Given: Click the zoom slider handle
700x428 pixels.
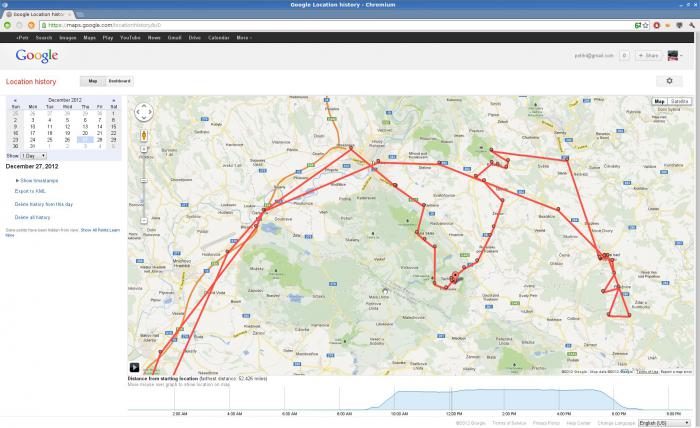Looking at the screenshot, I should tap(144, 180).
